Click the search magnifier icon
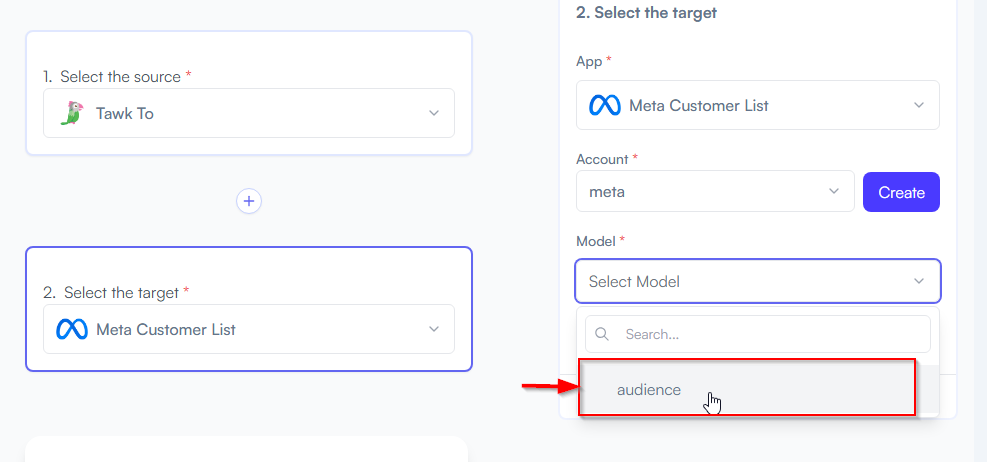987x462 pixels. click(602, 334)
